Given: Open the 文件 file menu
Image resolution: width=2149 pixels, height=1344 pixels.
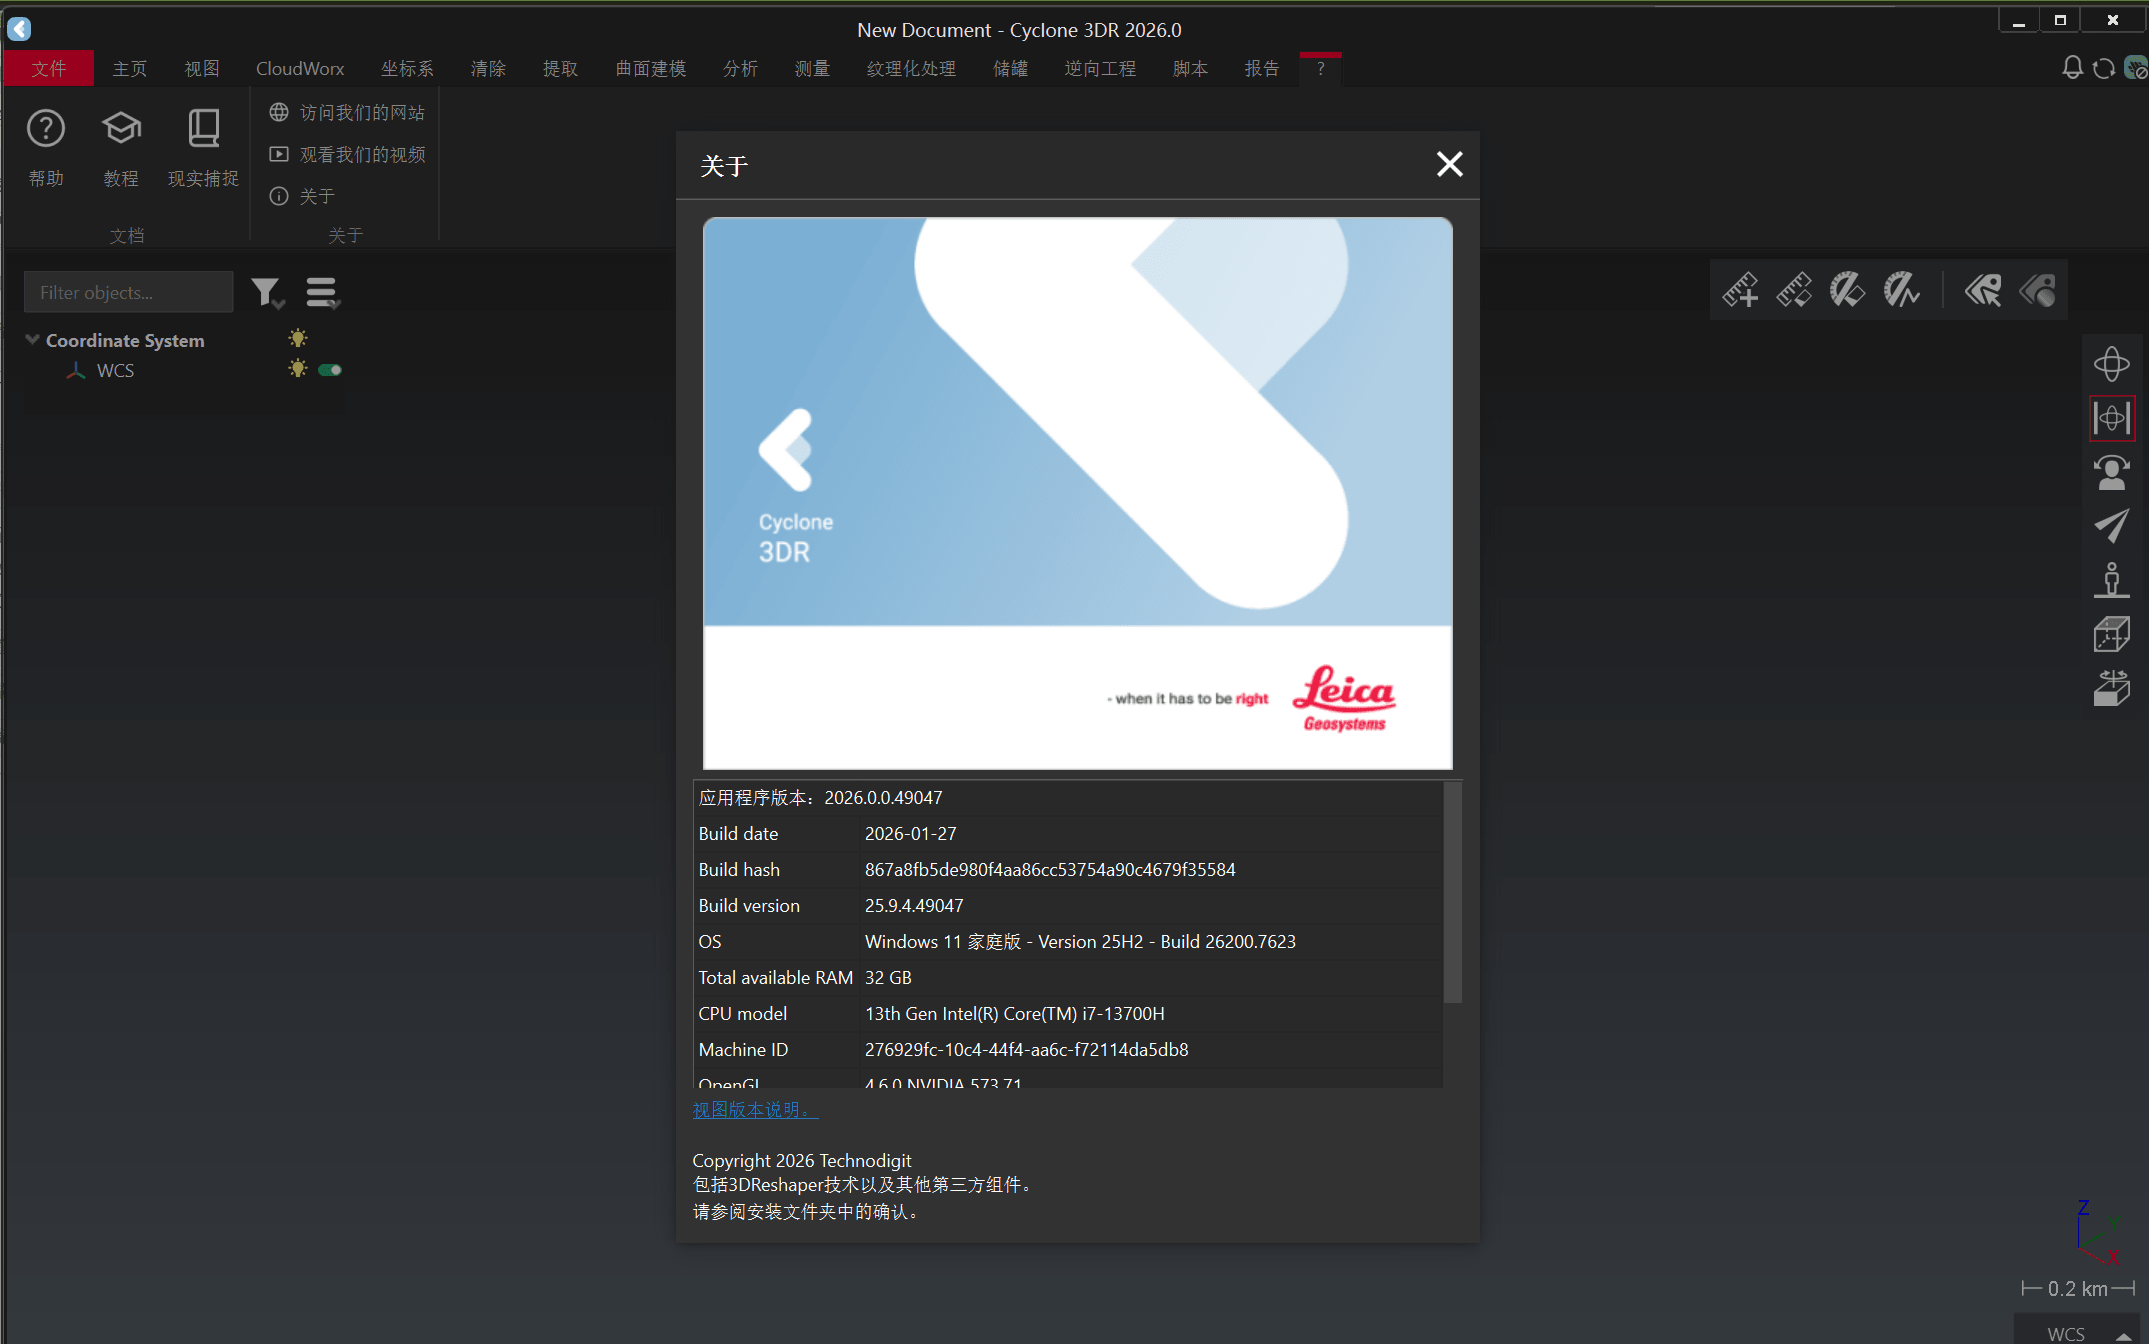Looking at the screenshot, I should 48,68.
